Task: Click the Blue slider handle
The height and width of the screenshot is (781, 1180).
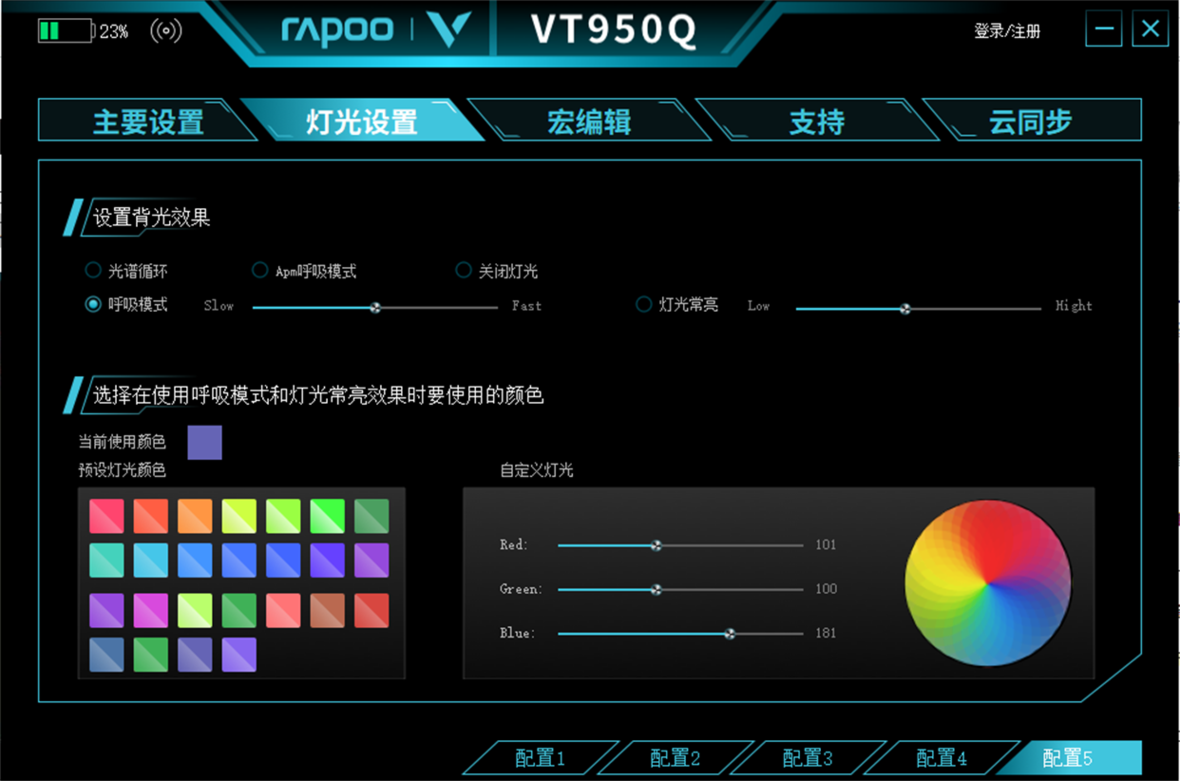Action: (730, 633)
